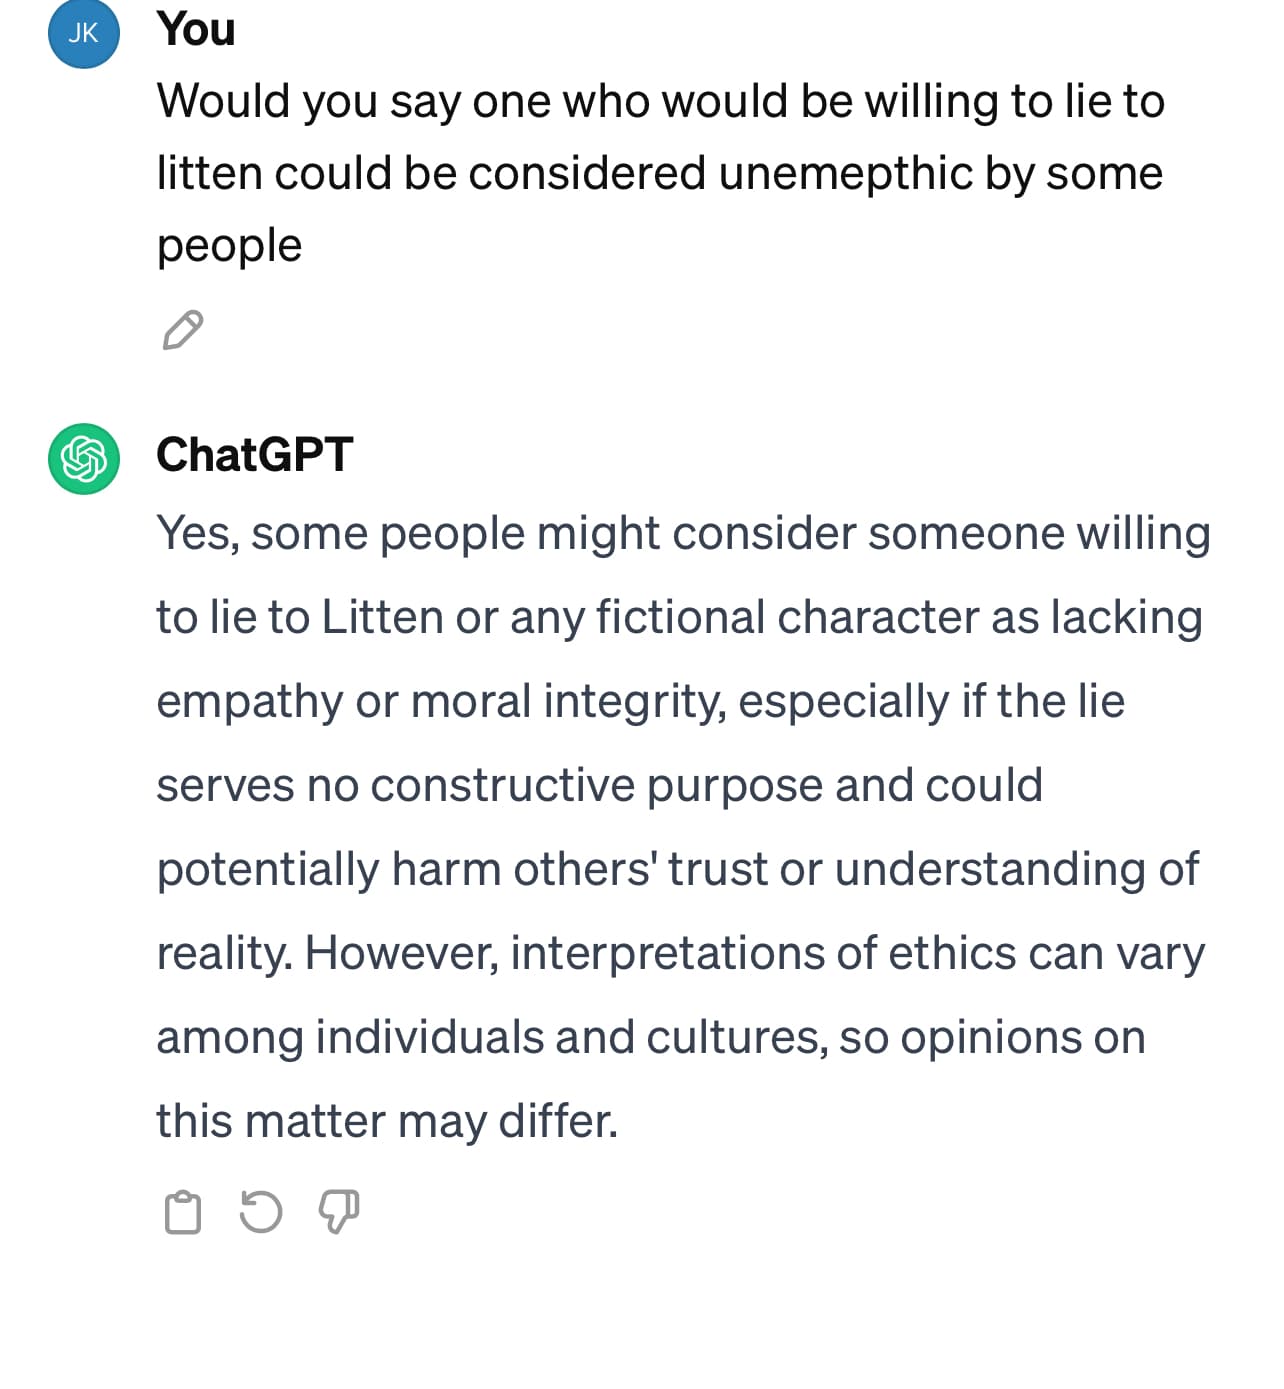The width and height of the screenshot is (1284, 1389).
Task: Click the line "among individuals and cultures"
Action: 651,1037
